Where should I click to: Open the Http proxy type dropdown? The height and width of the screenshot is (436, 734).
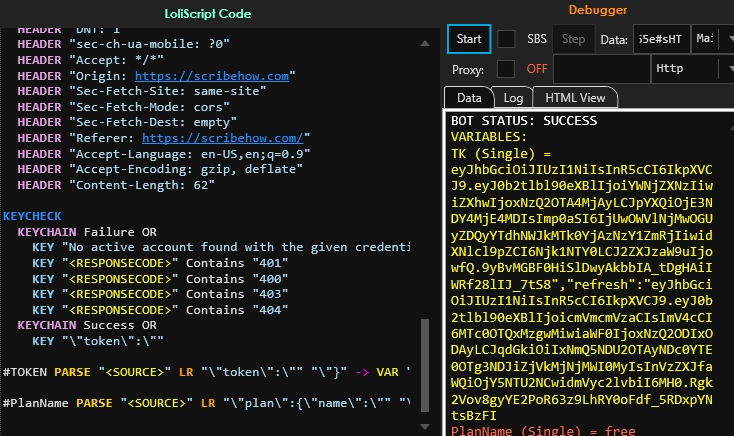pyautogui.click(x=693, y=69)
